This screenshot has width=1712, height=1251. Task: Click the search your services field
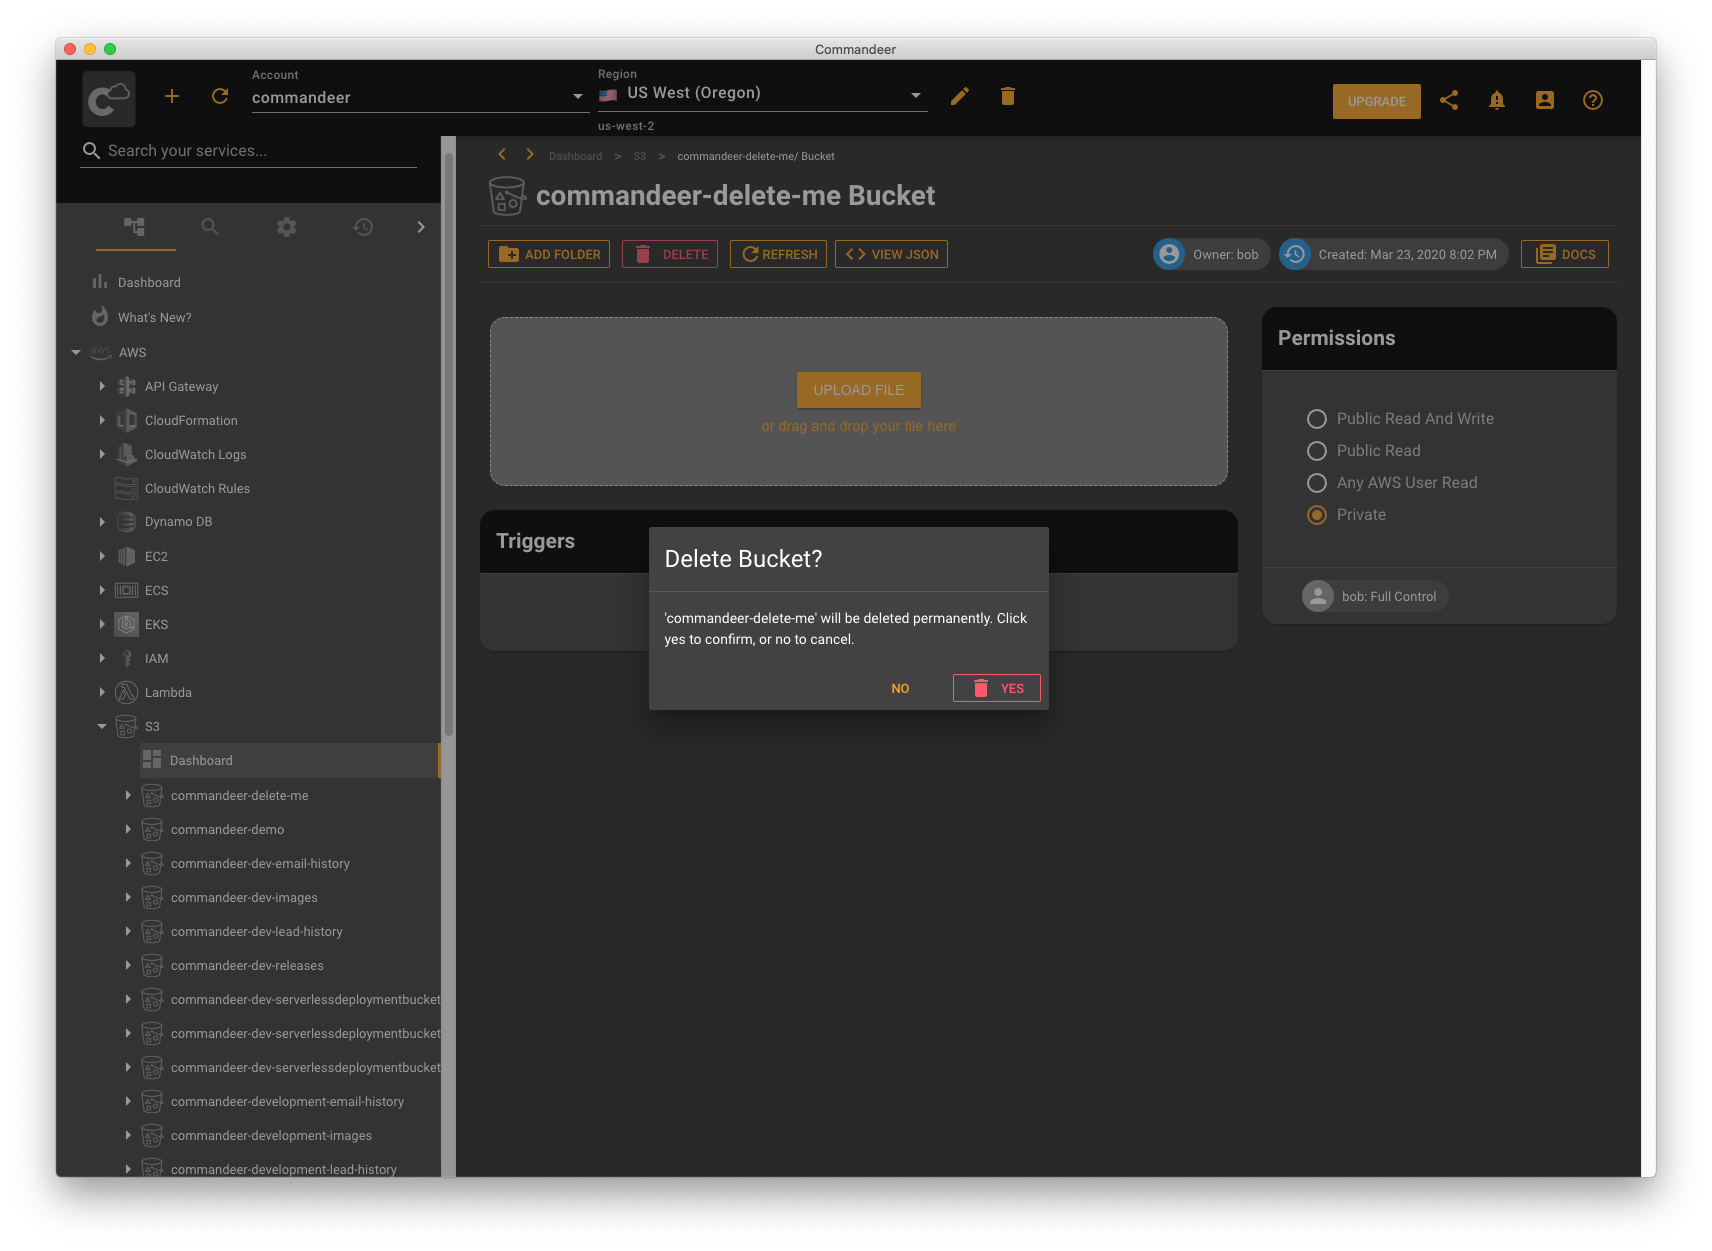248,151
